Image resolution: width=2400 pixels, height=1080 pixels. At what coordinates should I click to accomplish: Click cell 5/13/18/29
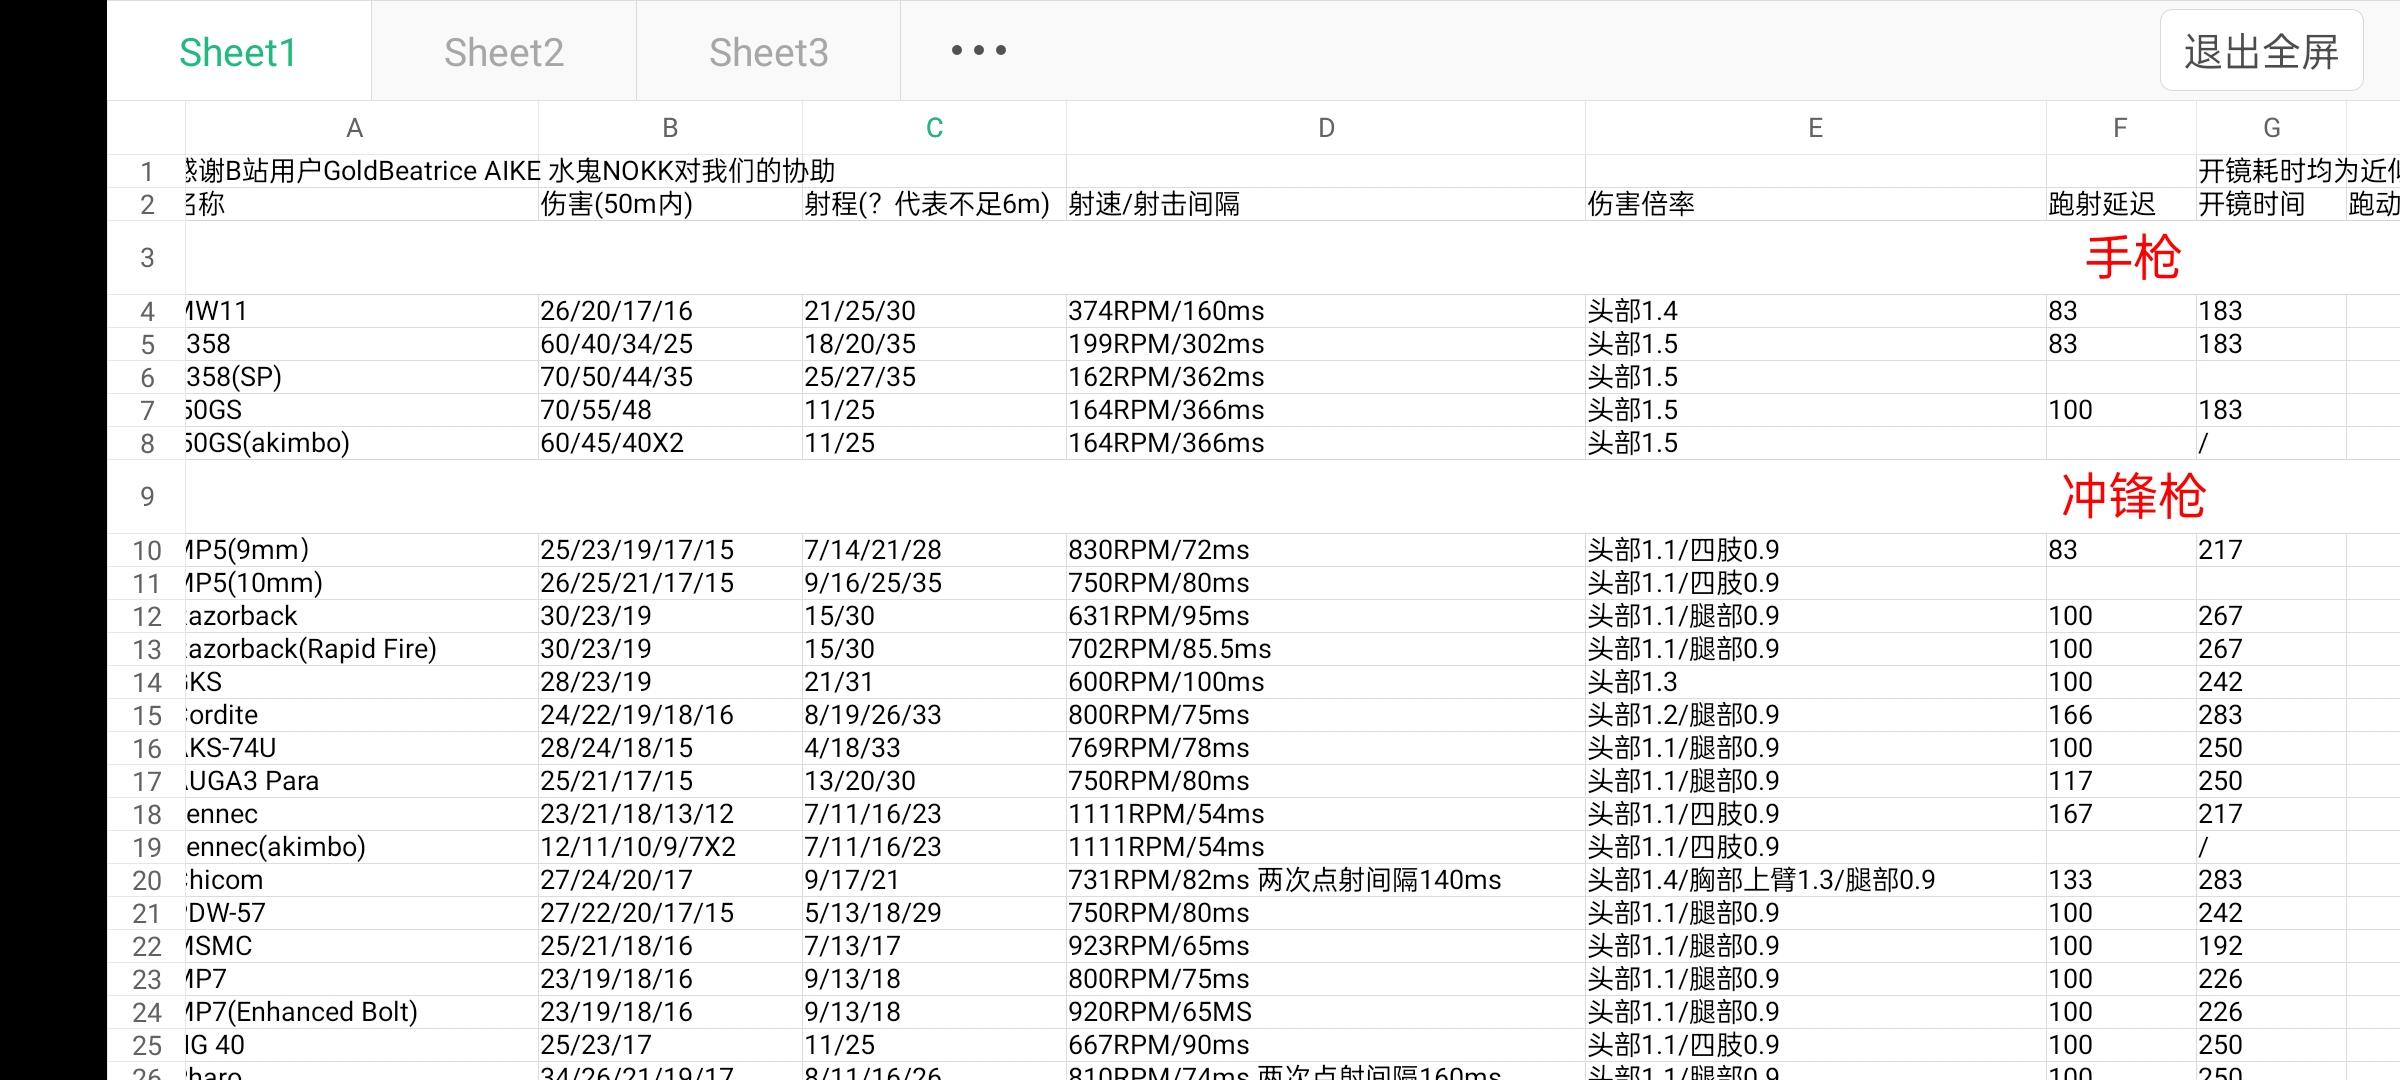pos(934,913)
